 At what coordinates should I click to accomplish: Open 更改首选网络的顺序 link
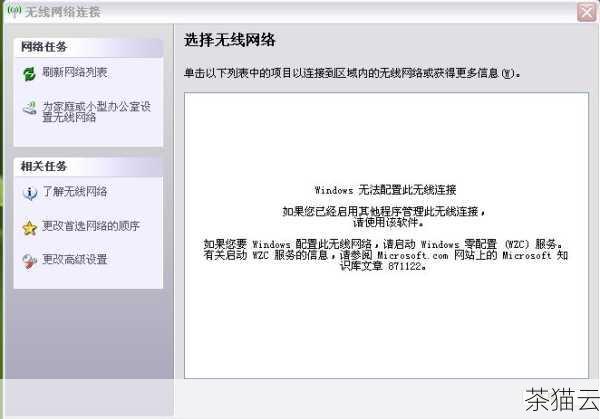[x=91, y=226]
